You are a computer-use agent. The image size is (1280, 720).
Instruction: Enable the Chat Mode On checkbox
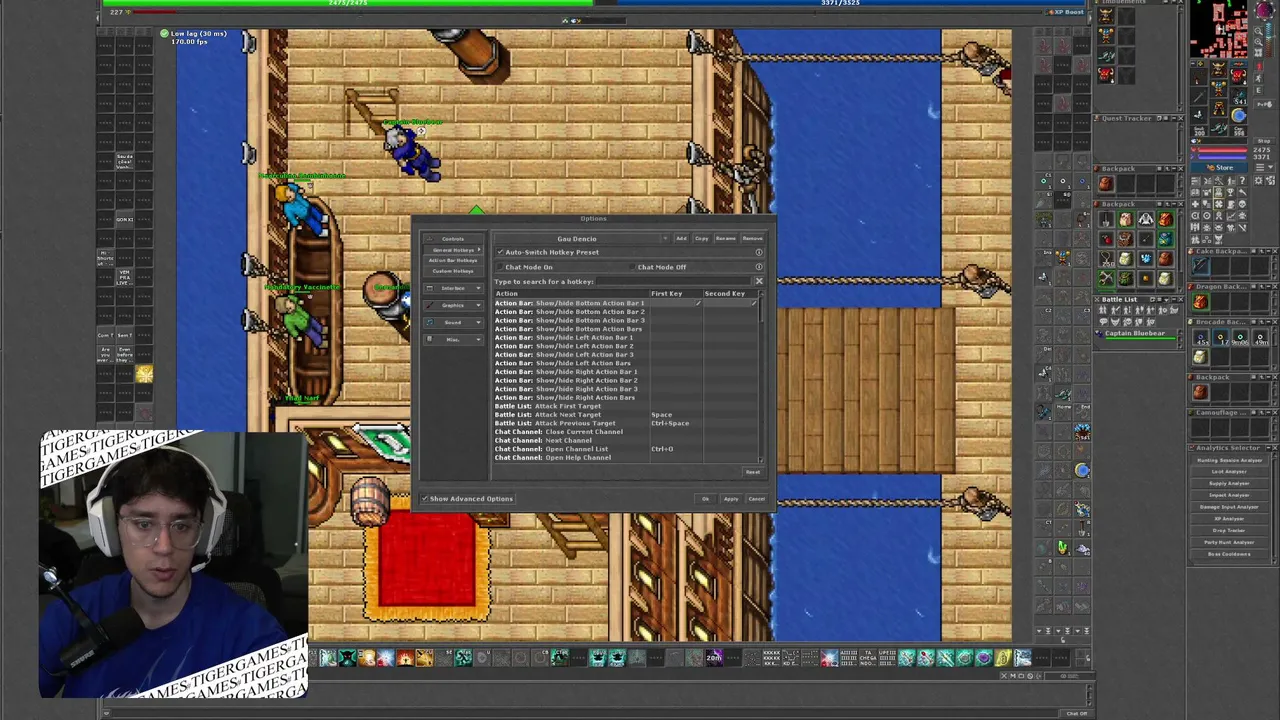pyautogui.click(x=500, y=267)
